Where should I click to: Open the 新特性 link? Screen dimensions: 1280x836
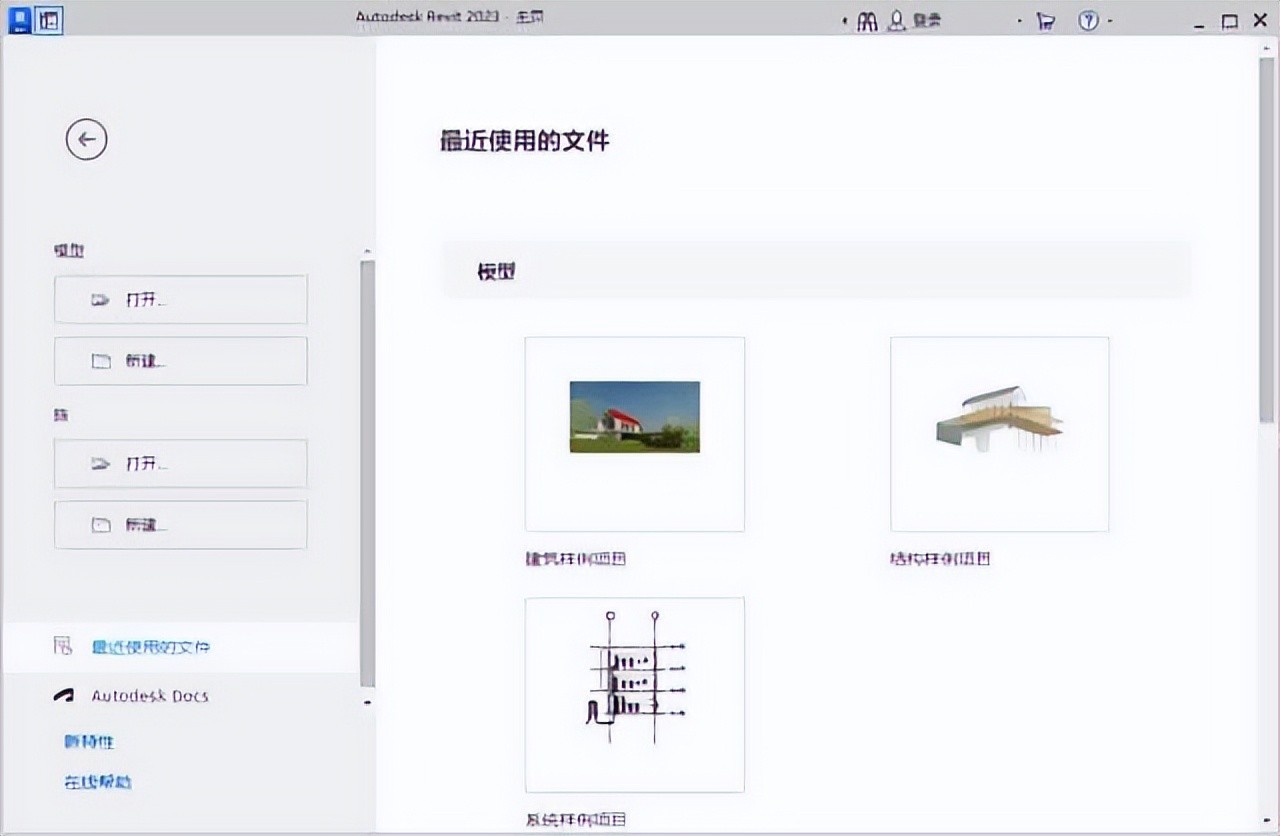point(90,742)
